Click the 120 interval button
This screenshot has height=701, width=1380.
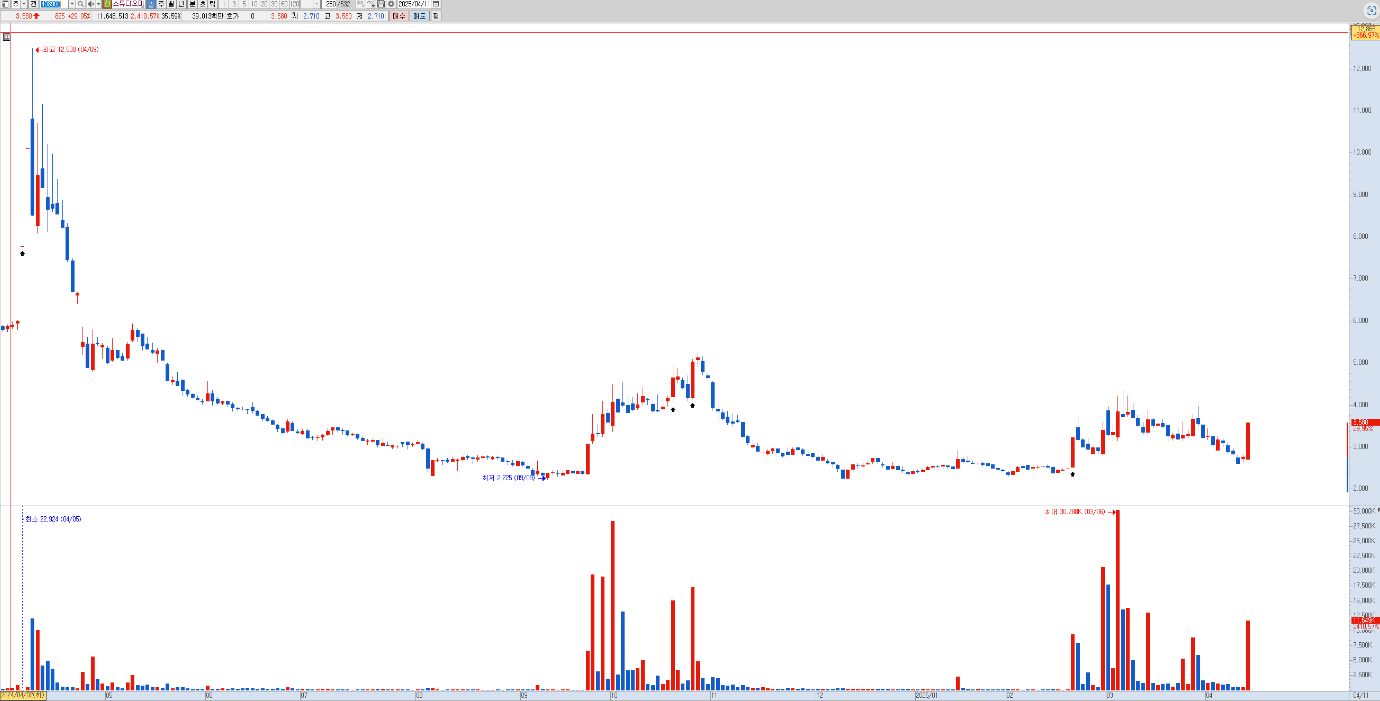294,5
